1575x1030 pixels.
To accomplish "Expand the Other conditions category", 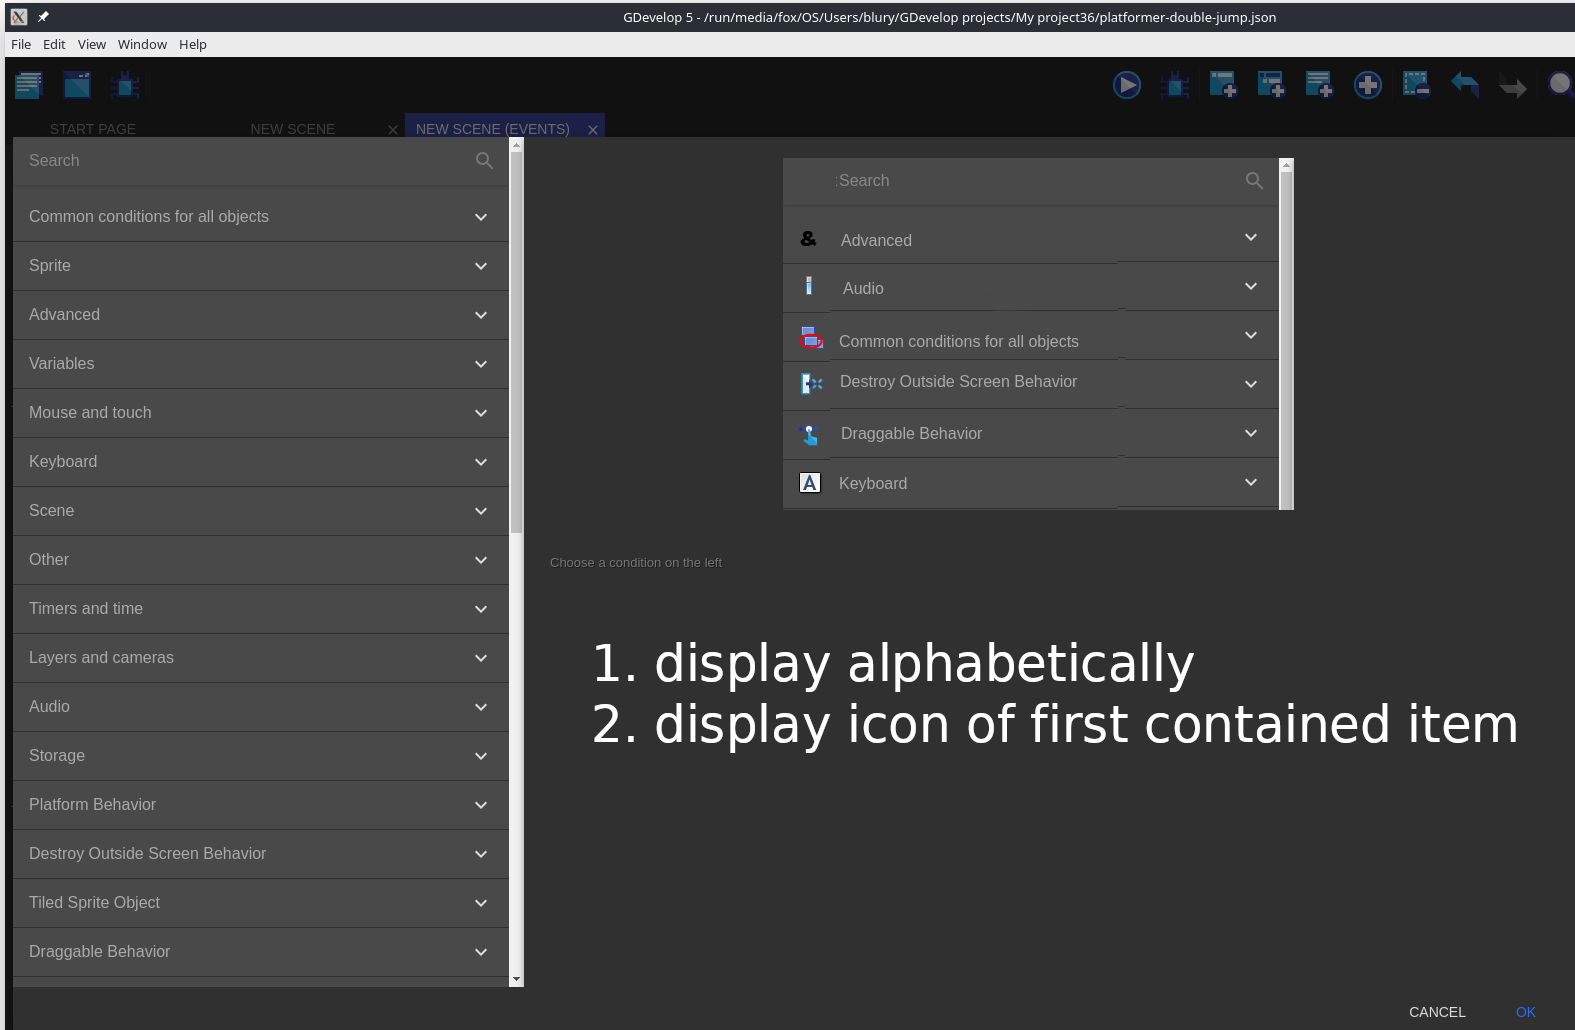I will coord(261,560).
